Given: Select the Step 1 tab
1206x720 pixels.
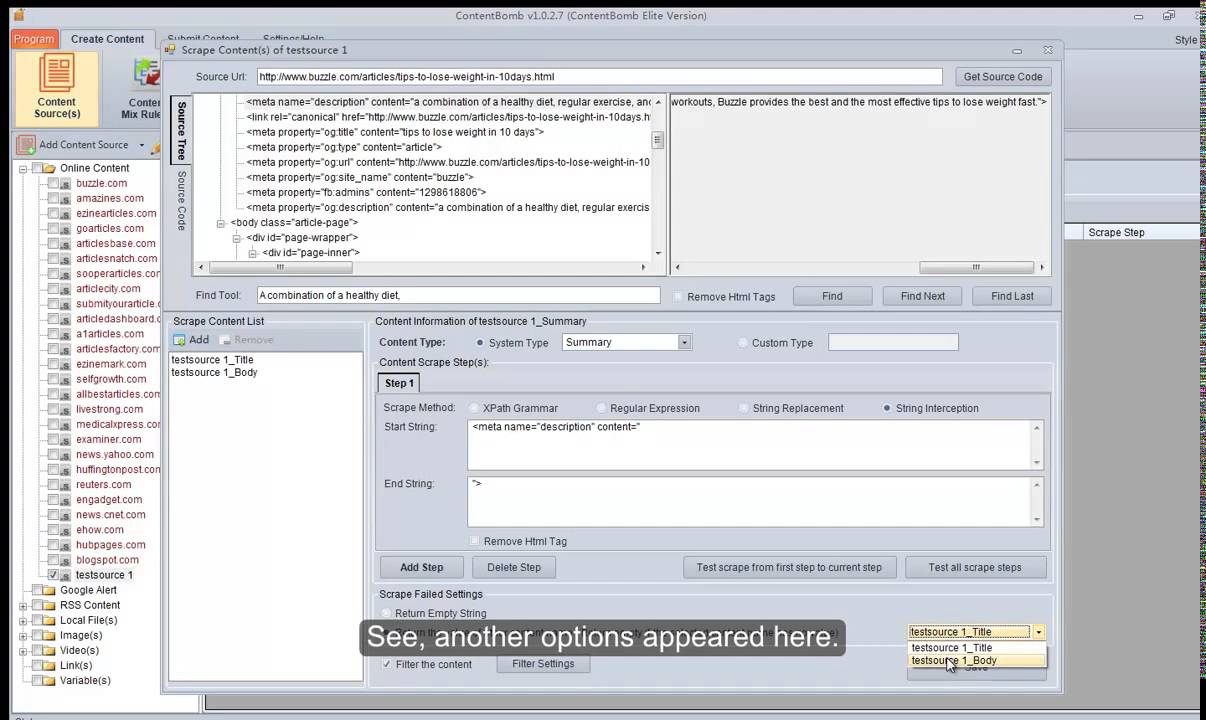Looking at the screenshot, I should point(399,383).
